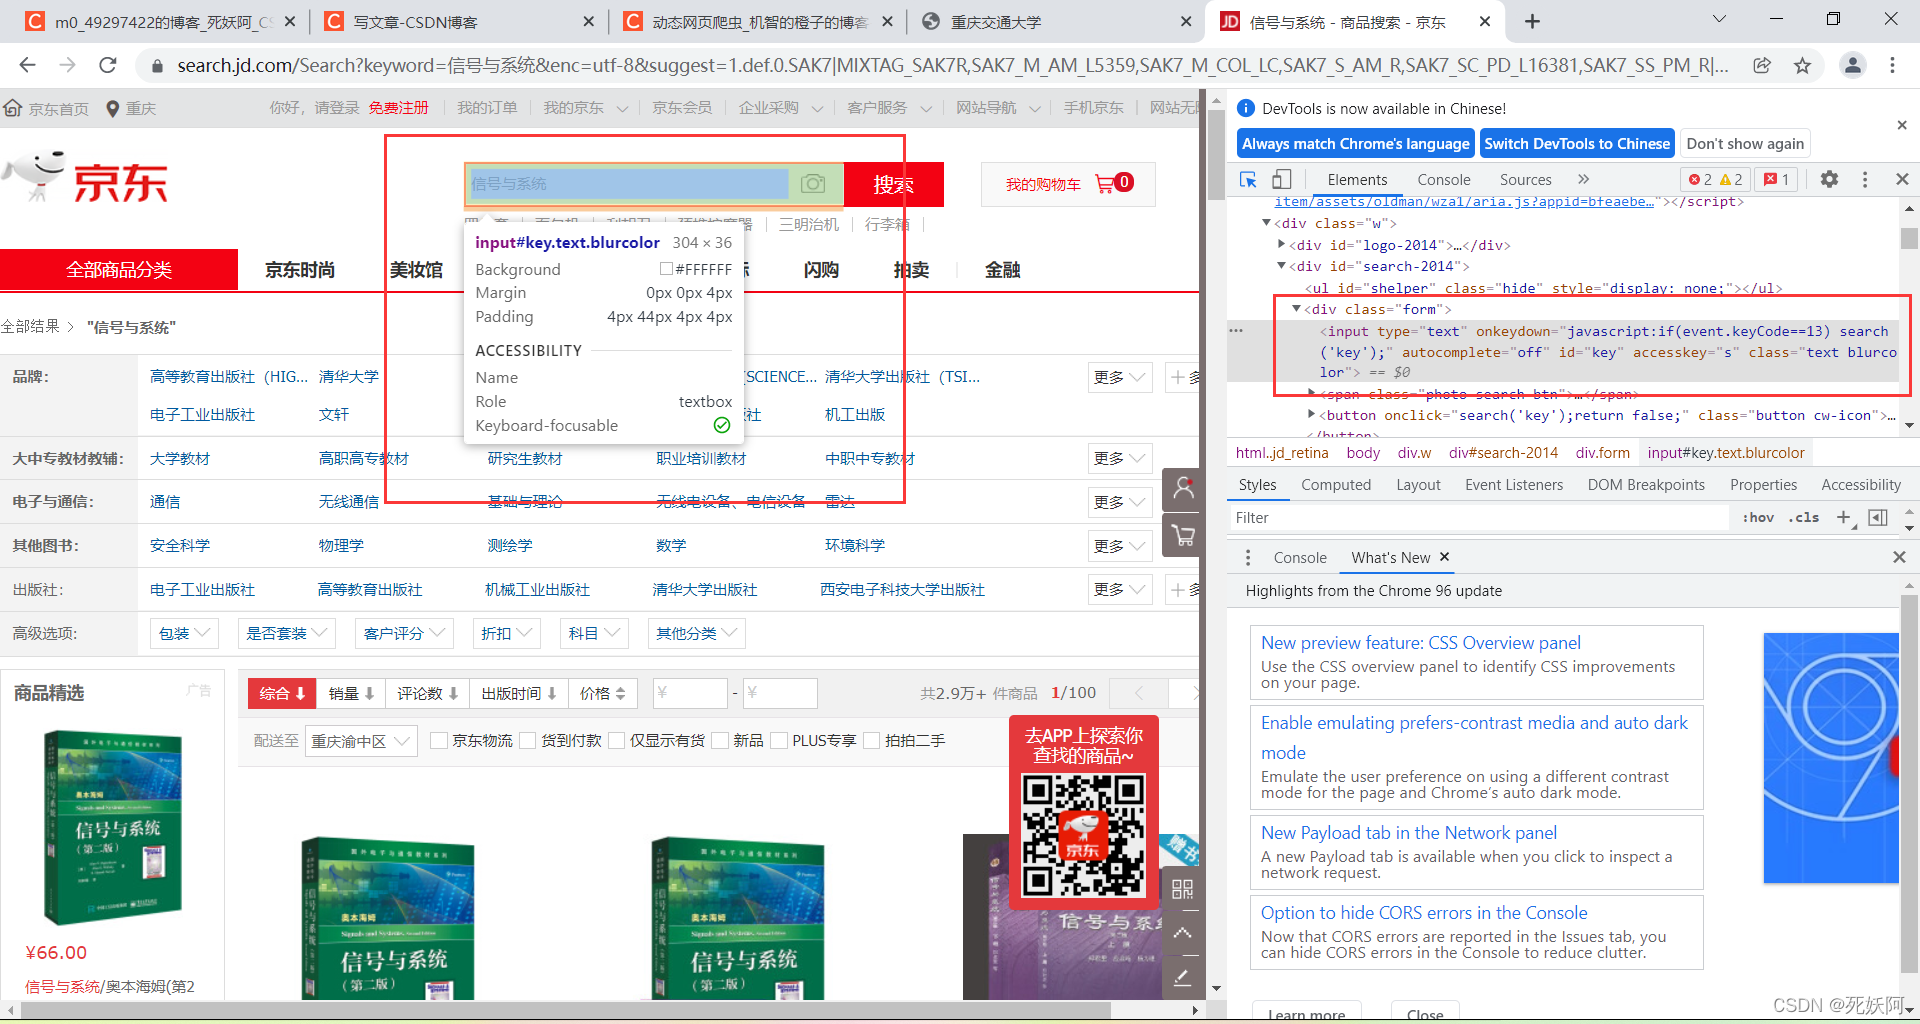Toggle the DevTools device toolbar
The image size is (1920, 1024).
tap(1282, 179)
